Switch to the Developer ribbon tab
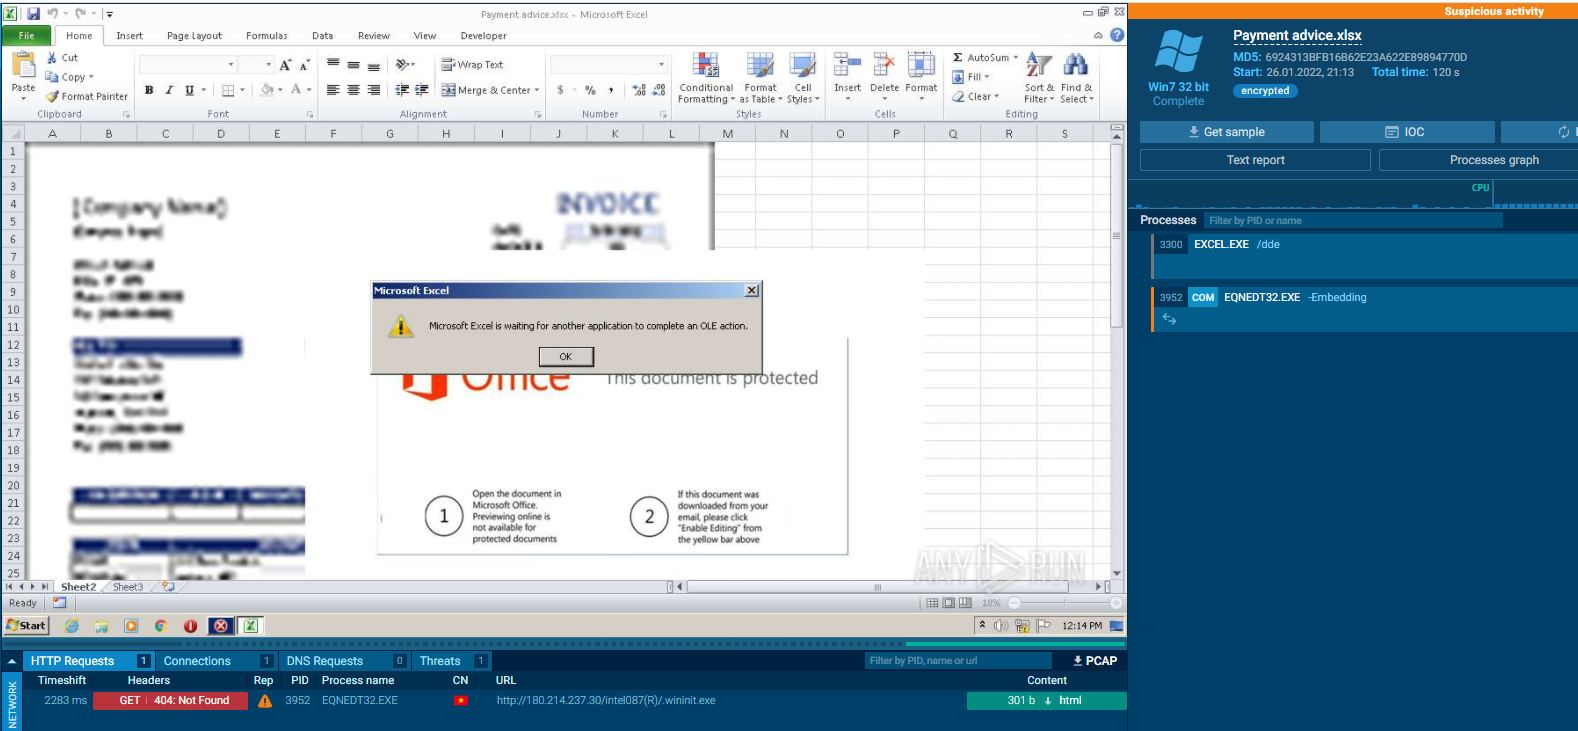This screenshot has width=1578, height=731. [x=484, y=36]
